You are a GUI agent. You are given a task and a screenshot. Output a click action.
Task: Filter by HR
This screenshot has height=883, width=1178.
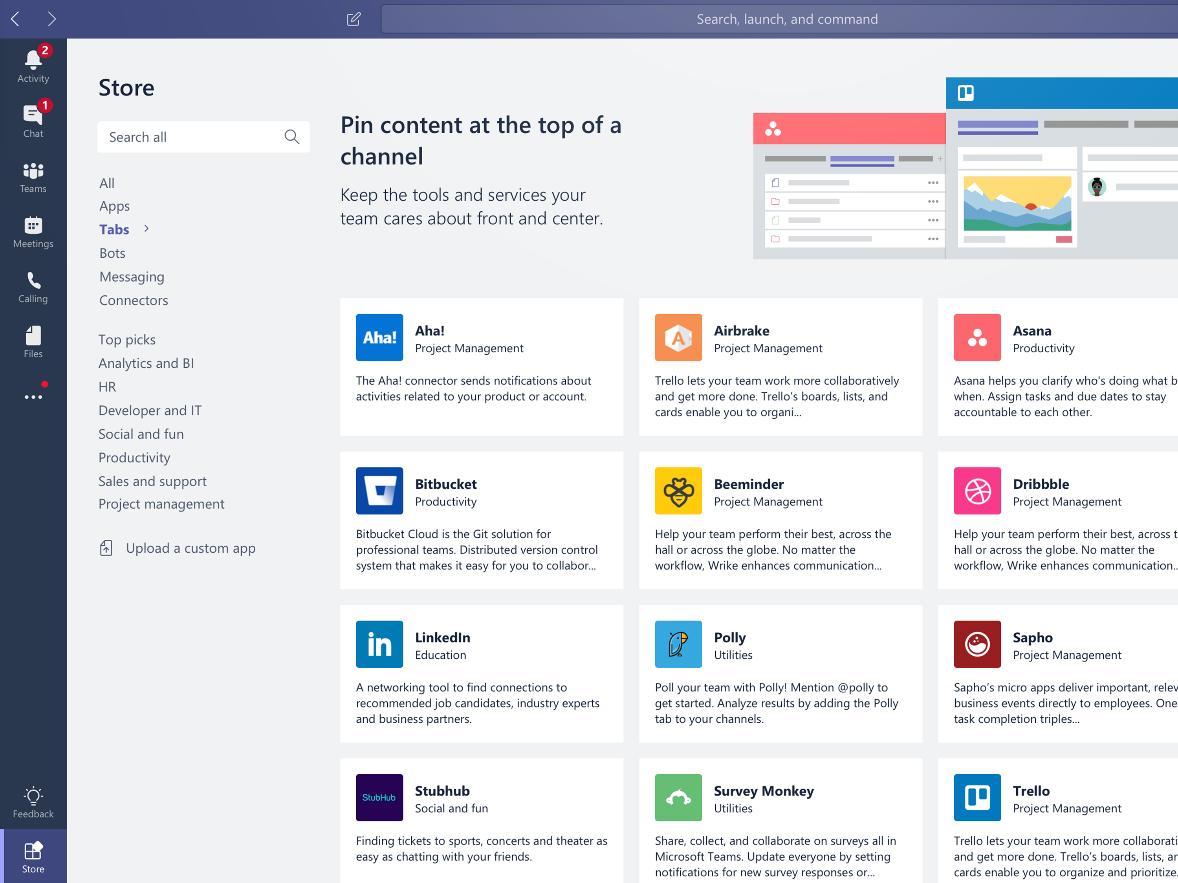point(107,386)
